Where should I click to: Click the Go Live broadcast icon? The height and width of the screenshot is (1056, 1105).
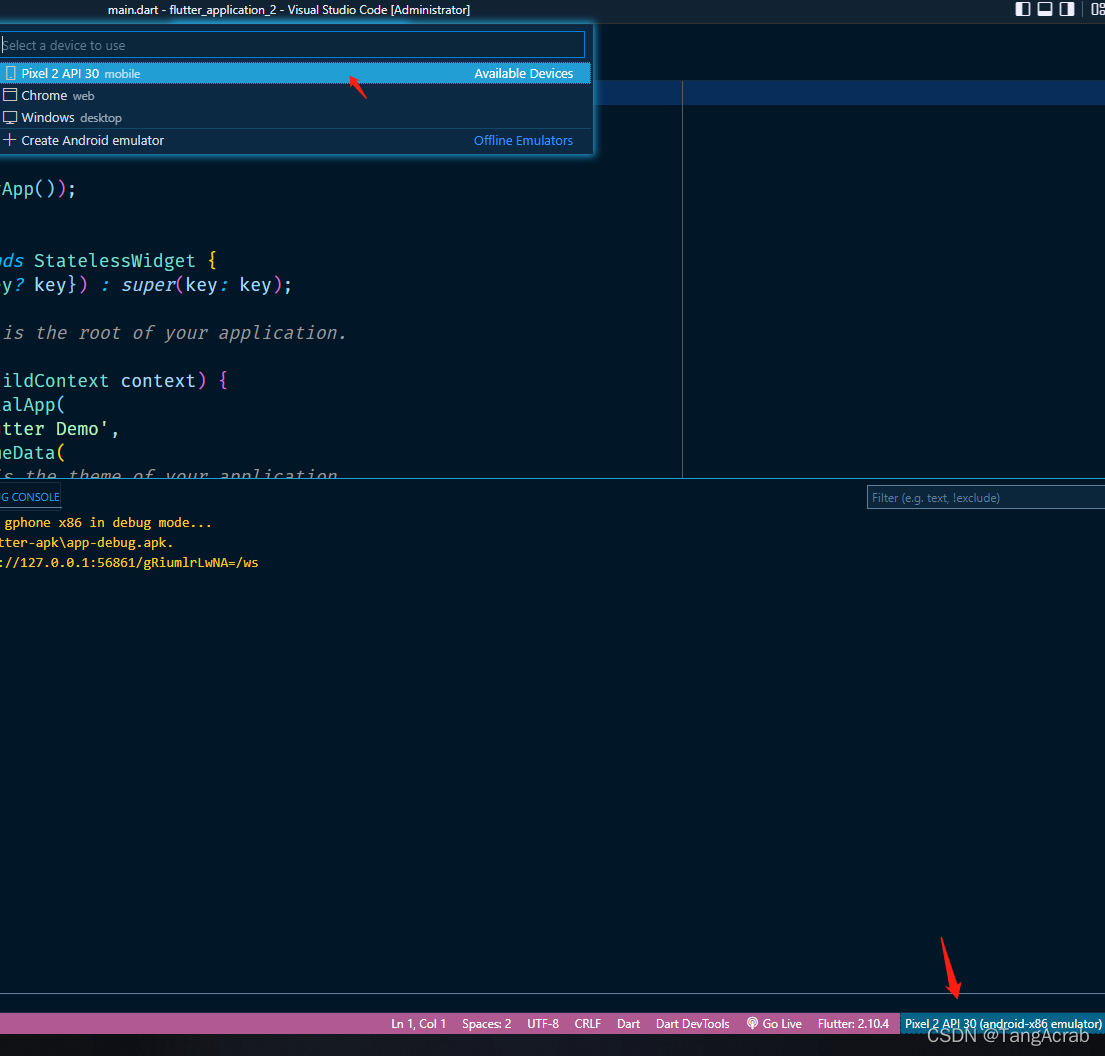click(x=752, y=1024)
